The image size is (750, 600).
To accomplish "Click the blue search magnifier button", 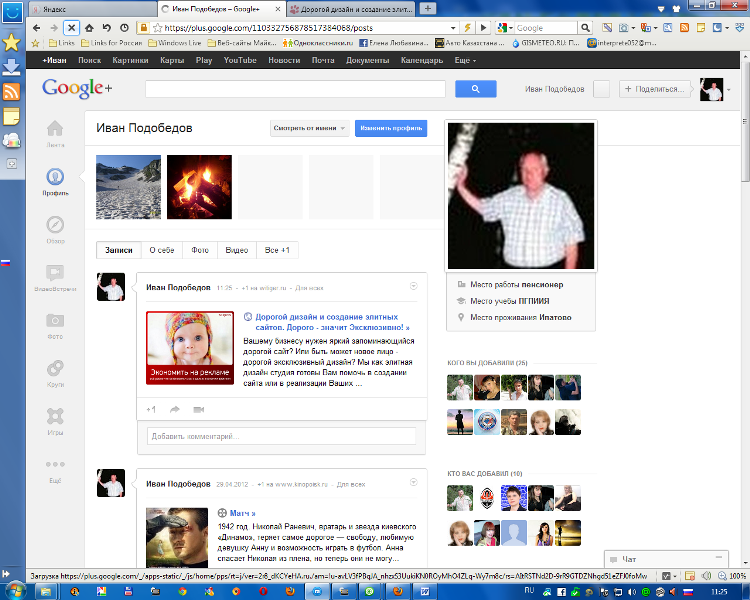I will coord(475,89).
